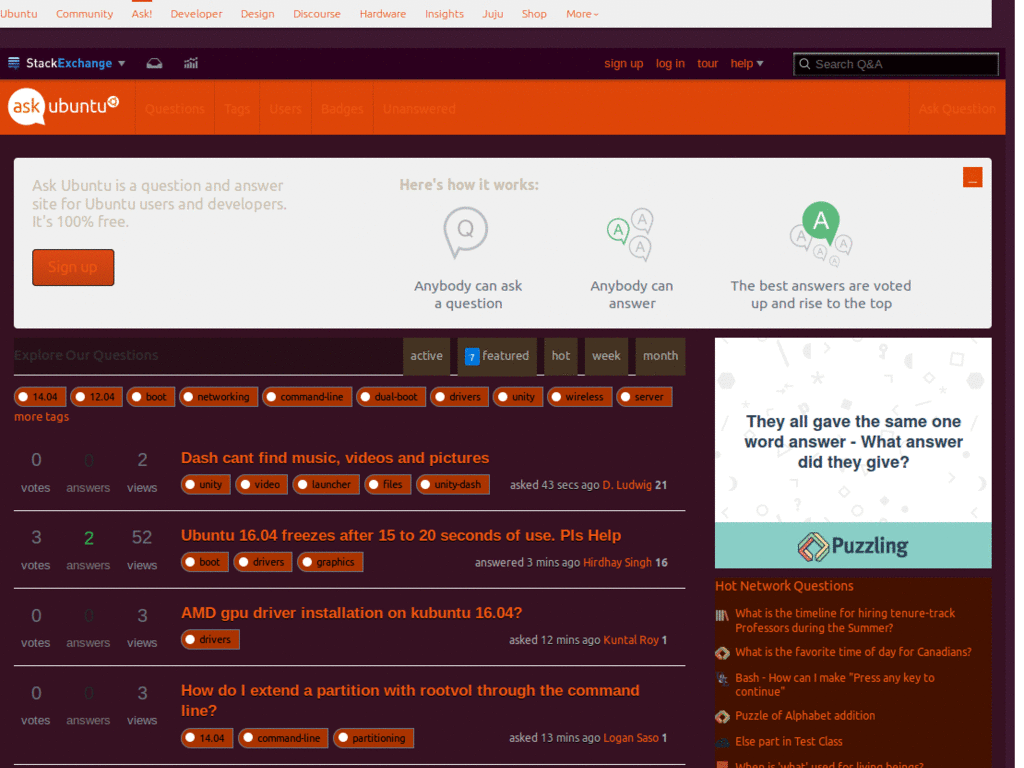1024x768 pixels.
Task: Click the launcher tag on Dash question
Action: [326, 485]
